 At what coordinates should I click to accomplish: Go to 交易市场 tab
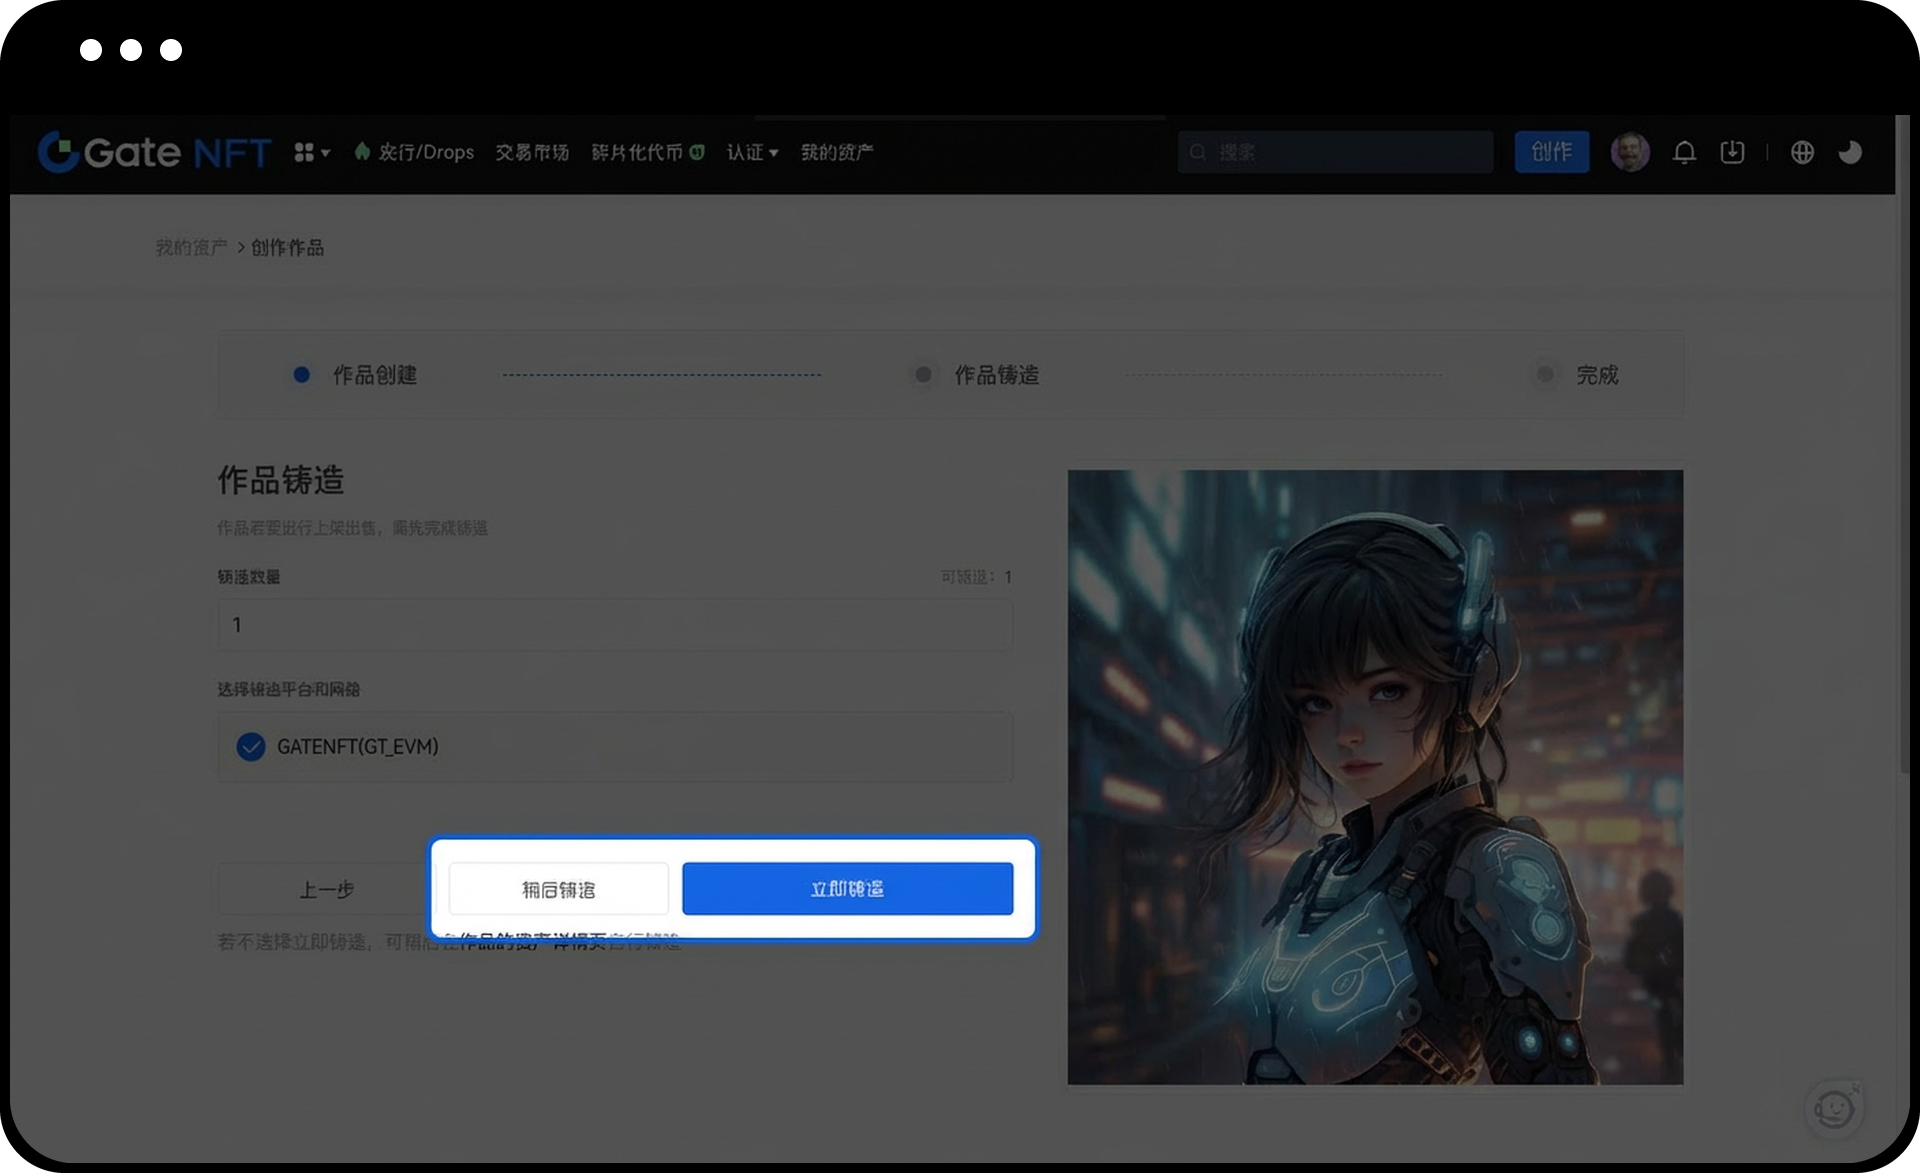532,152
